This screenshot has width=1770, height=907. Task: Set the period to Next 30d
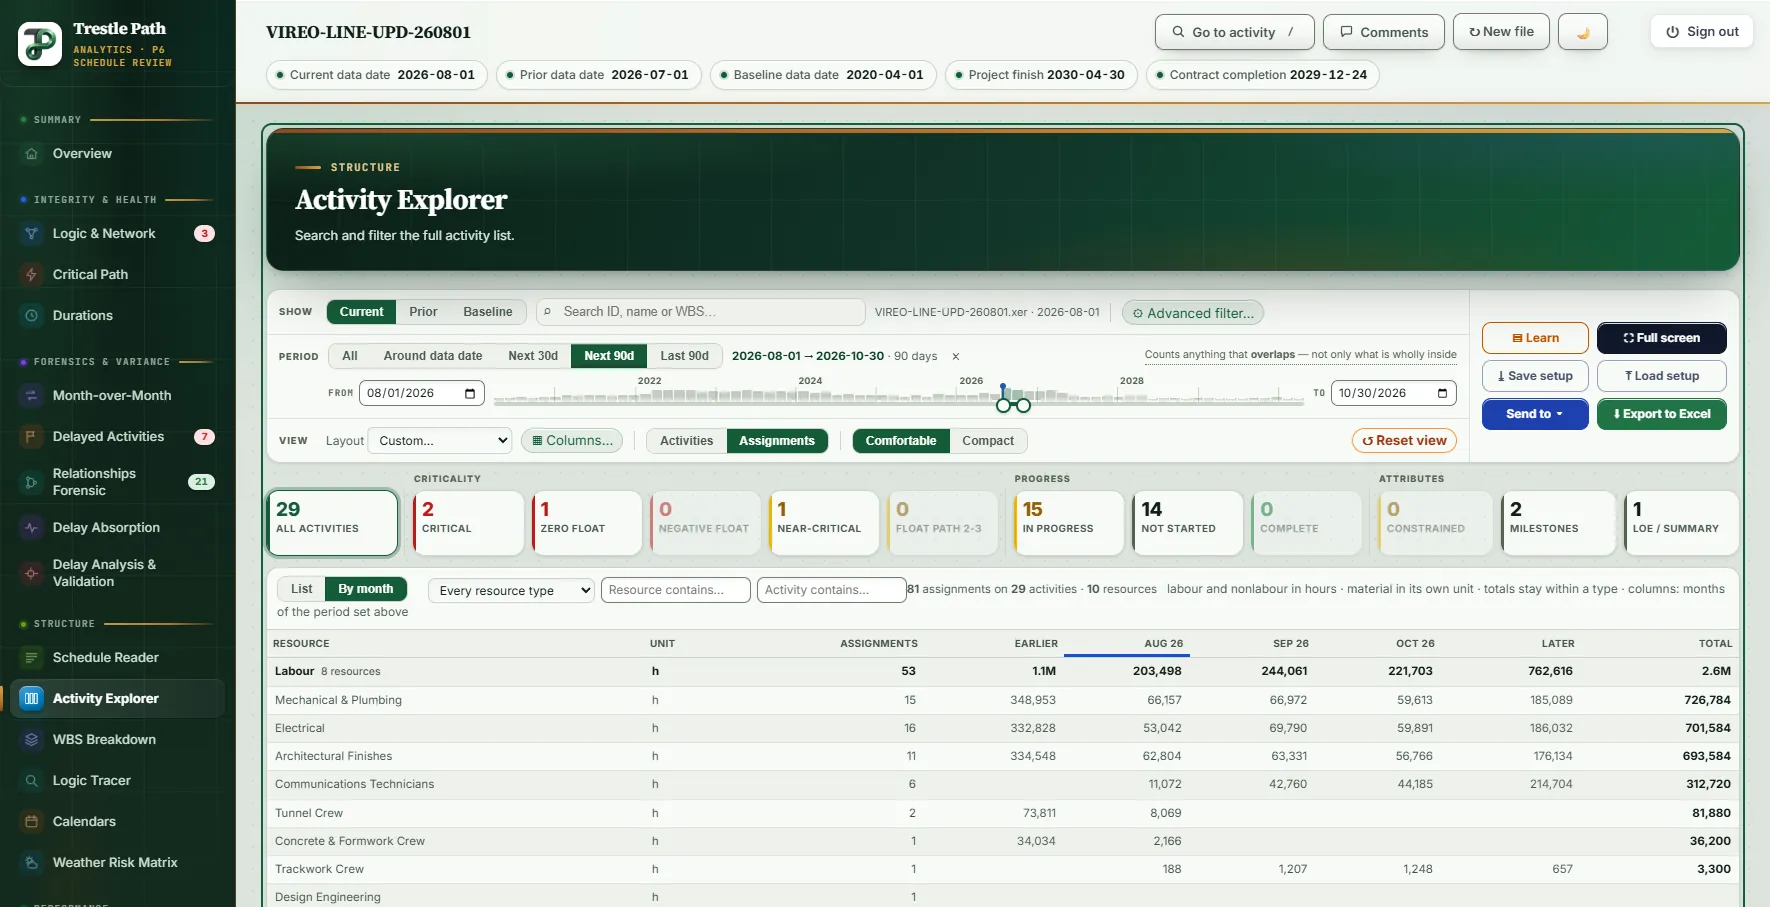533,356
